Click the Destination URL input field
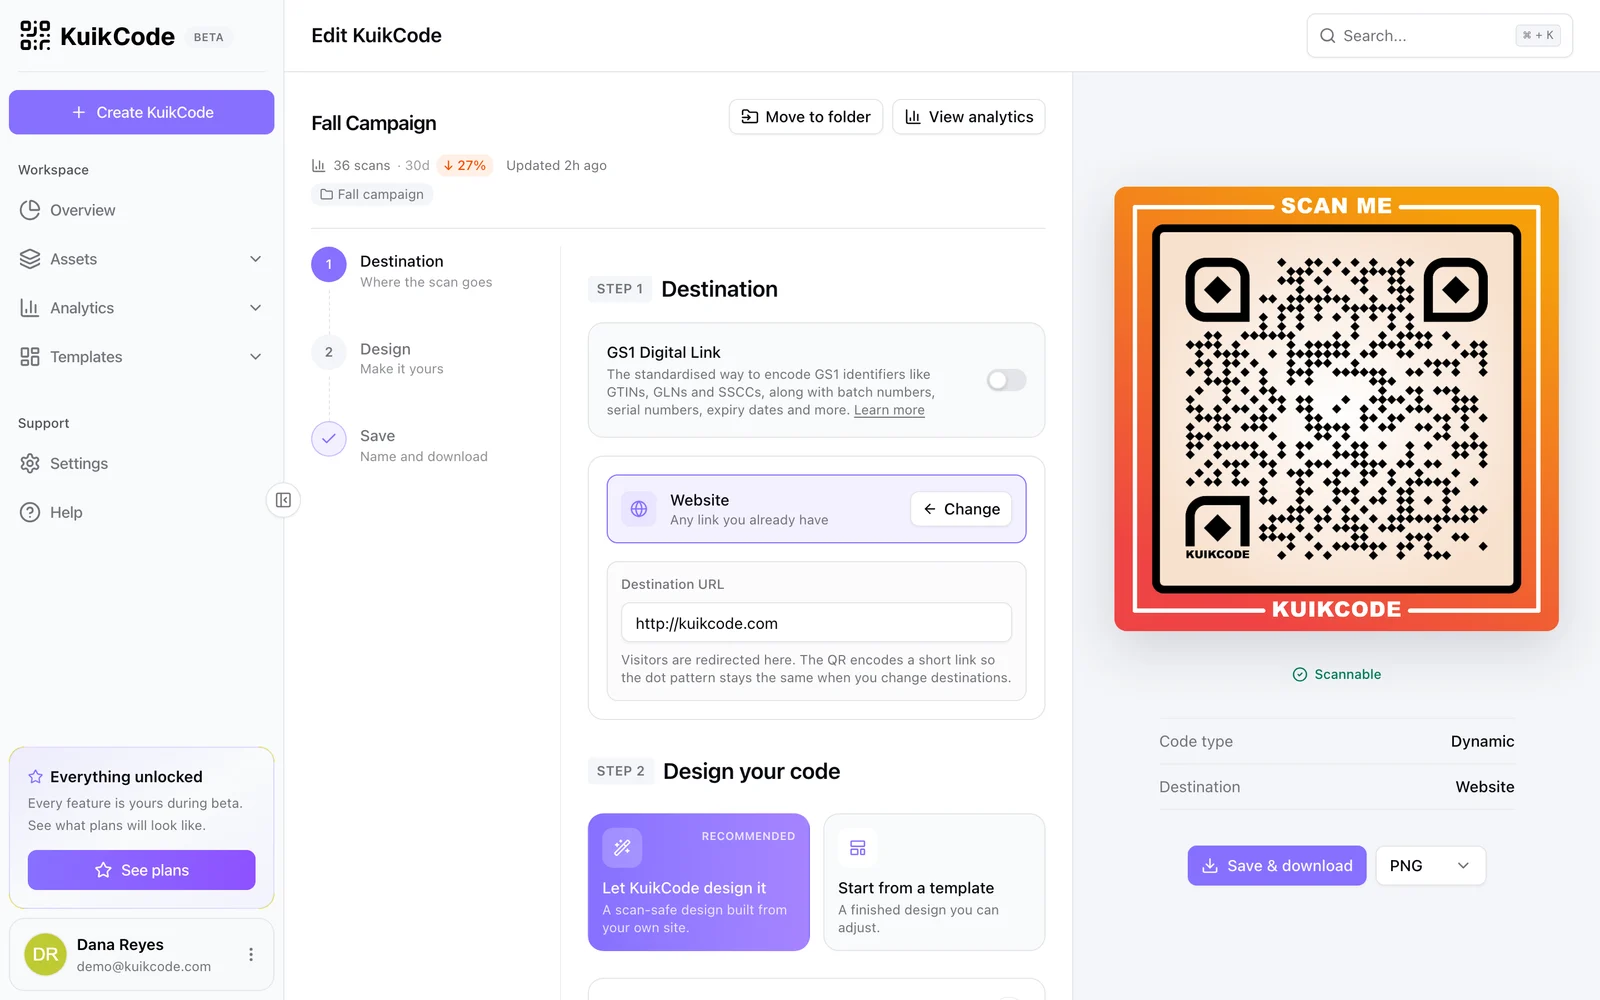The height and width of the screenshot is (1000, 1600). pyautogui.click(x=816, y=623)
